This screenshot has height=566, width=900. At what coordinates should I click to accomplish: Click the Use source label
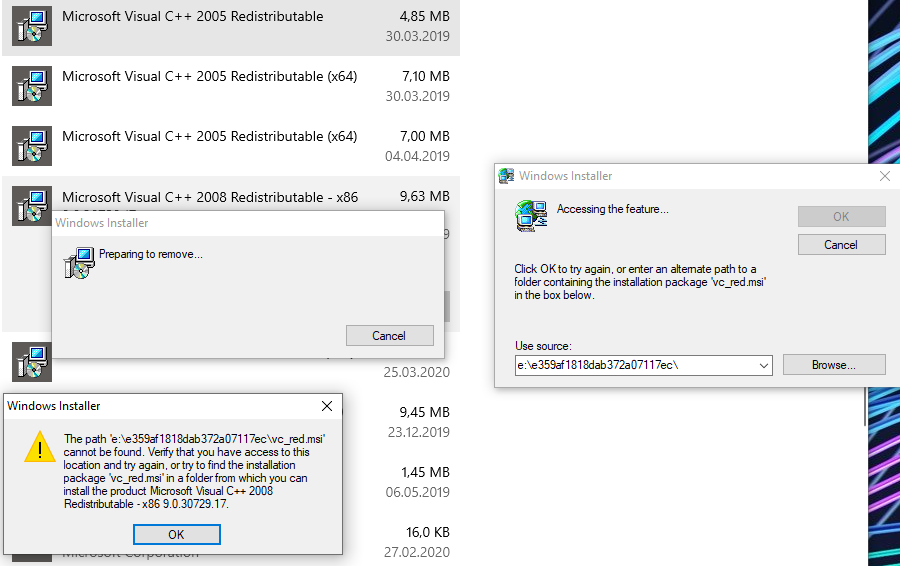[x=543, y=346]
